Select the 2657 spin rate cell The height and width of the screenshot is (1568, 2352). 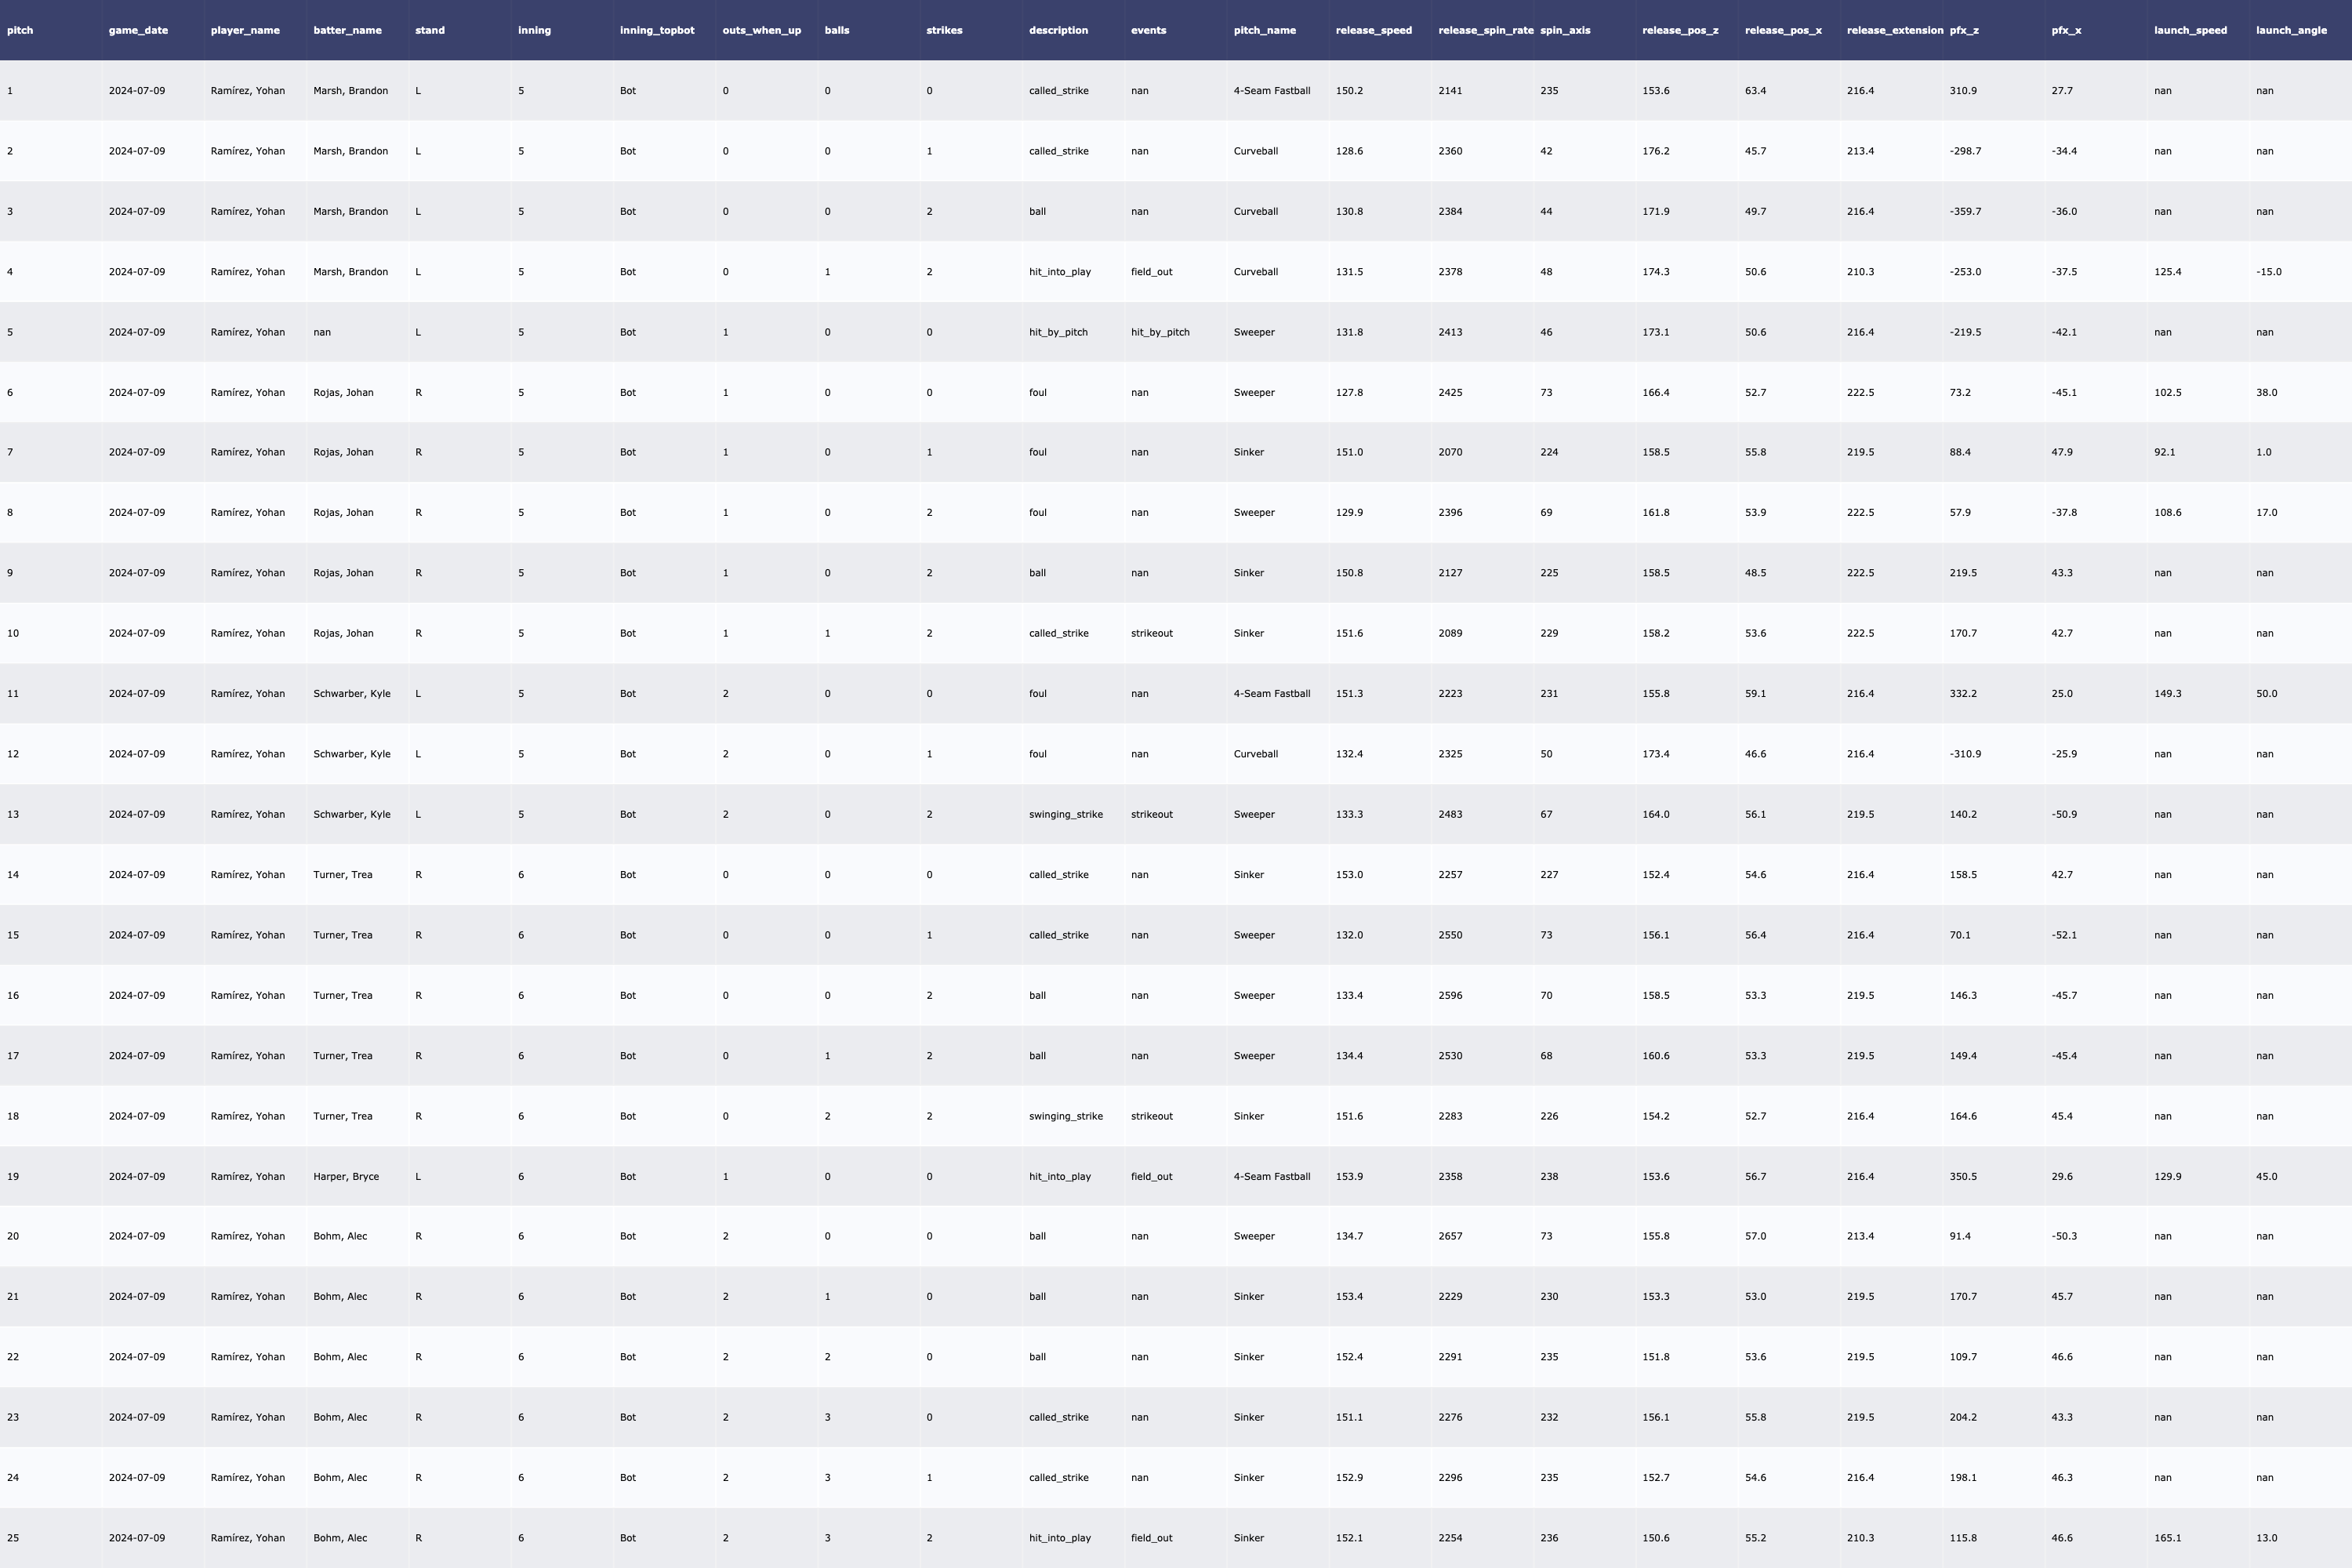1450,1236
